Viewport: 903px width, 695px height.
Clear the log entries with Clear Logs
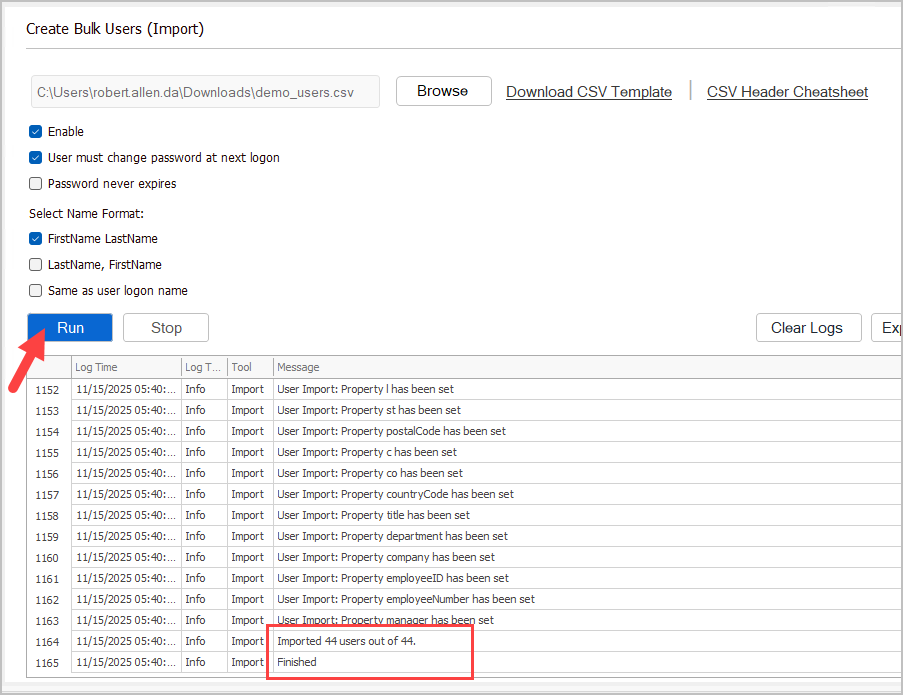pos(808,328)
